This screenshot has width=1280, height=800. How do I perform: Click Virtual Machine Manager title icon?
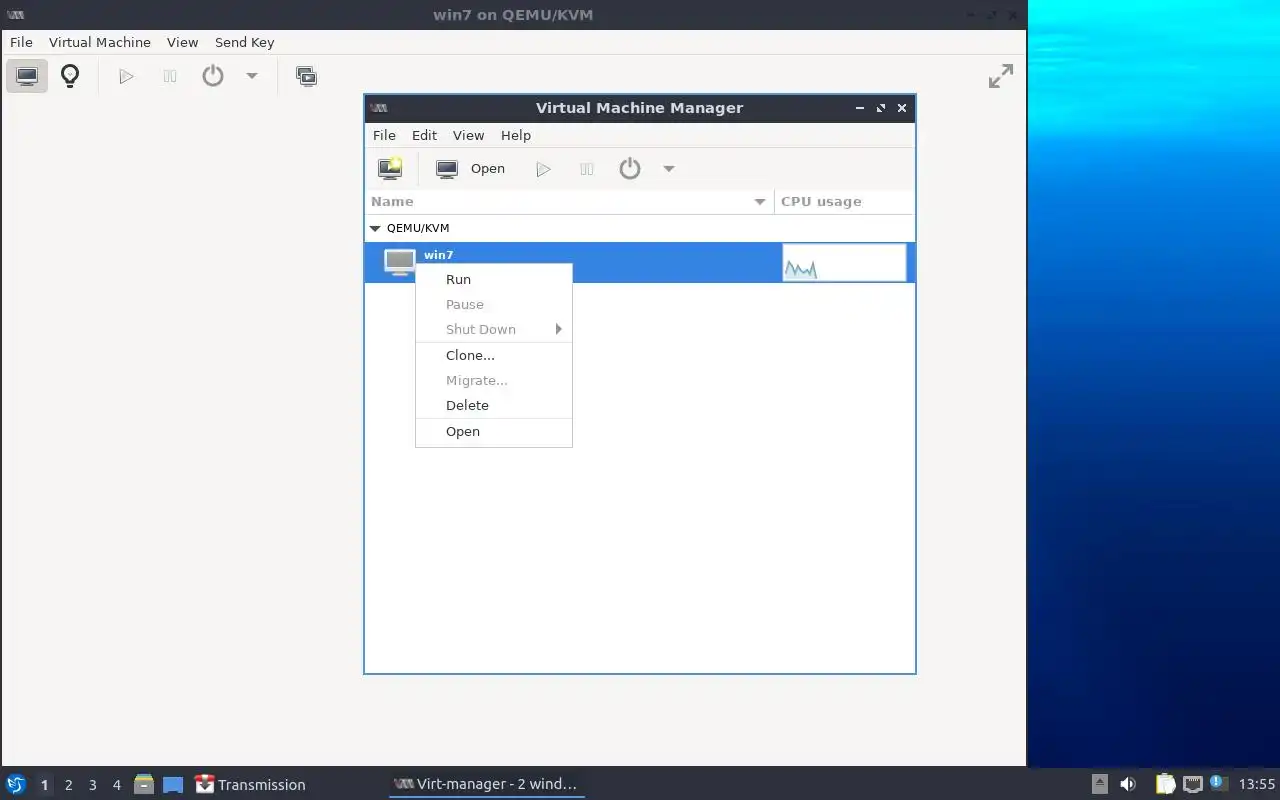coord(379,108)
